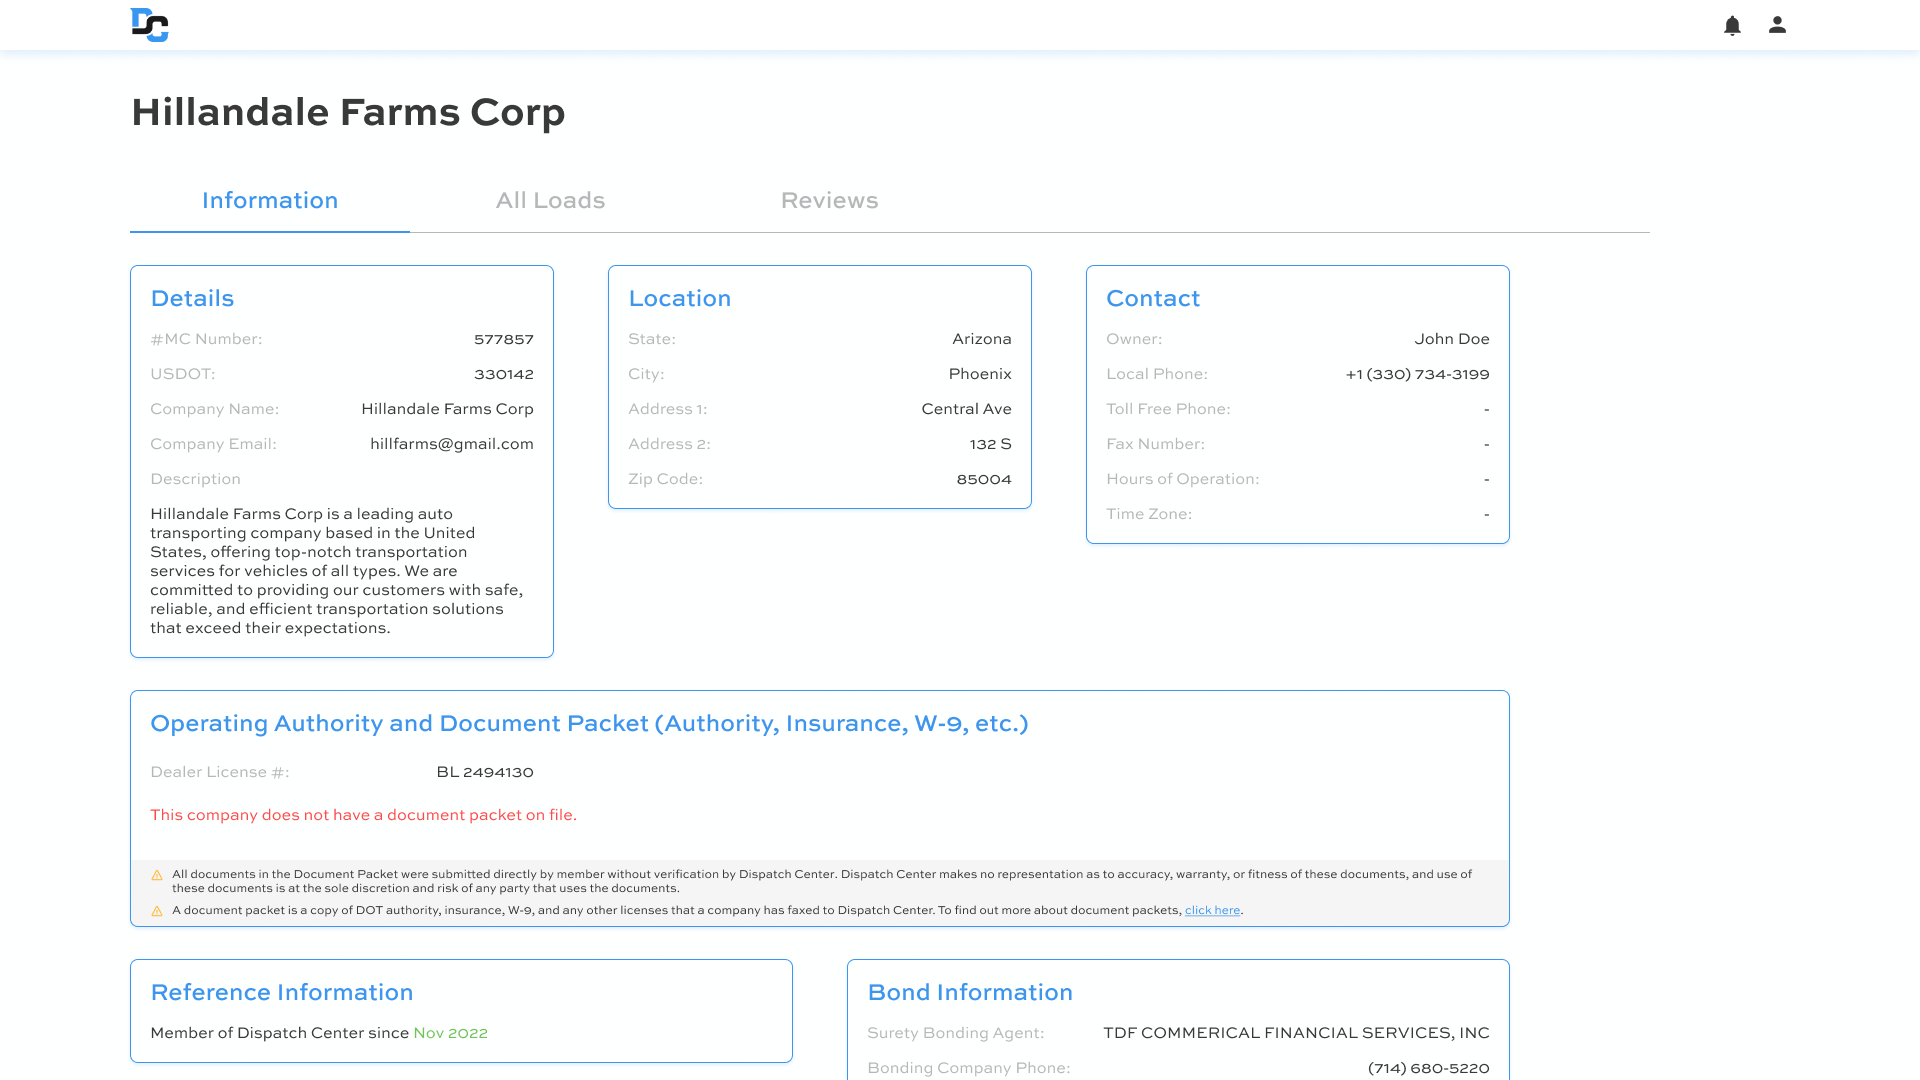Click the Location card heading
This screenshot has width=1920, height=1080.
pos(680,298)
